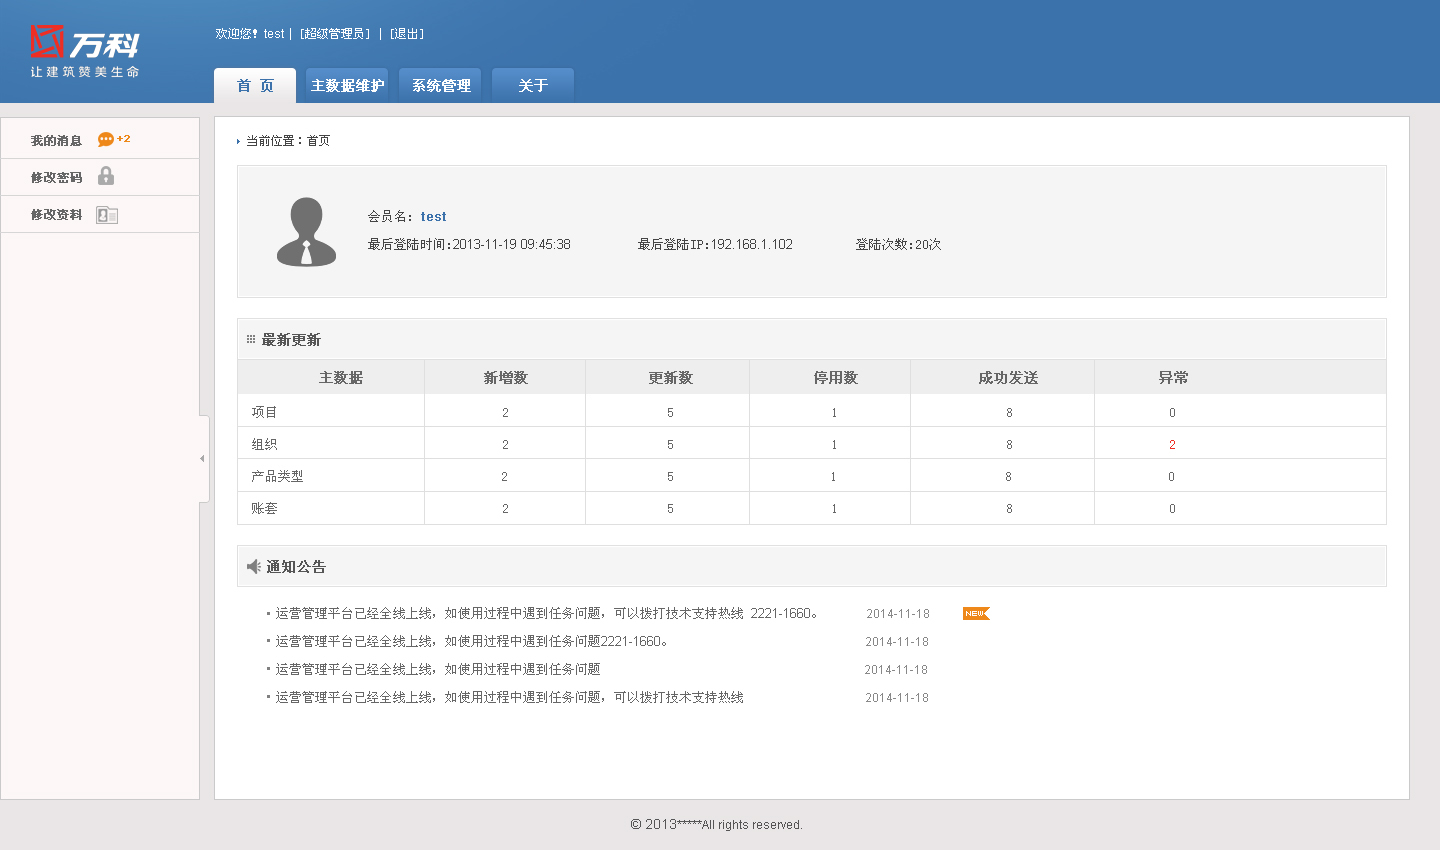The width and height of the screenshot is (1440, 850).
Task: Click 异常 value 0 in 账套 row
Action: [1172, 509]
